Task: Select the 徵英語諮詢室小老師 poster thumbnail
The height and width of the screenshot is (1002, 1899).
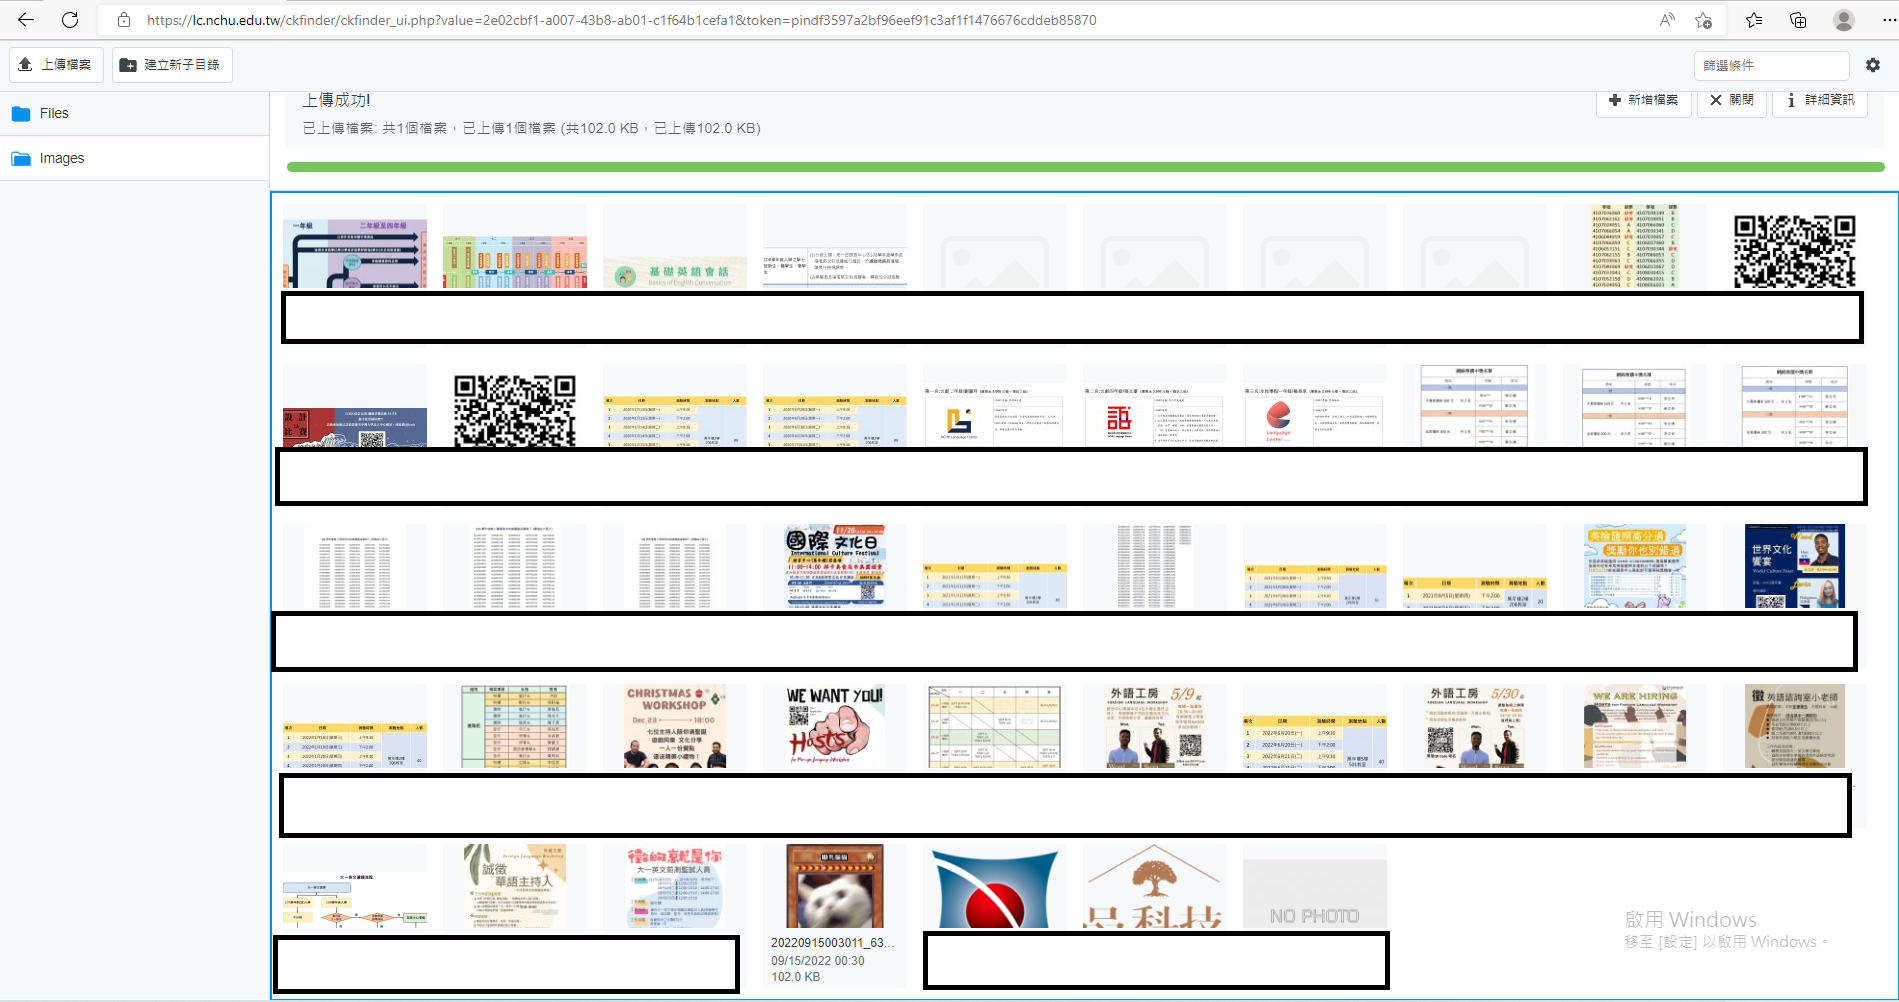Action: point(1795,726)
